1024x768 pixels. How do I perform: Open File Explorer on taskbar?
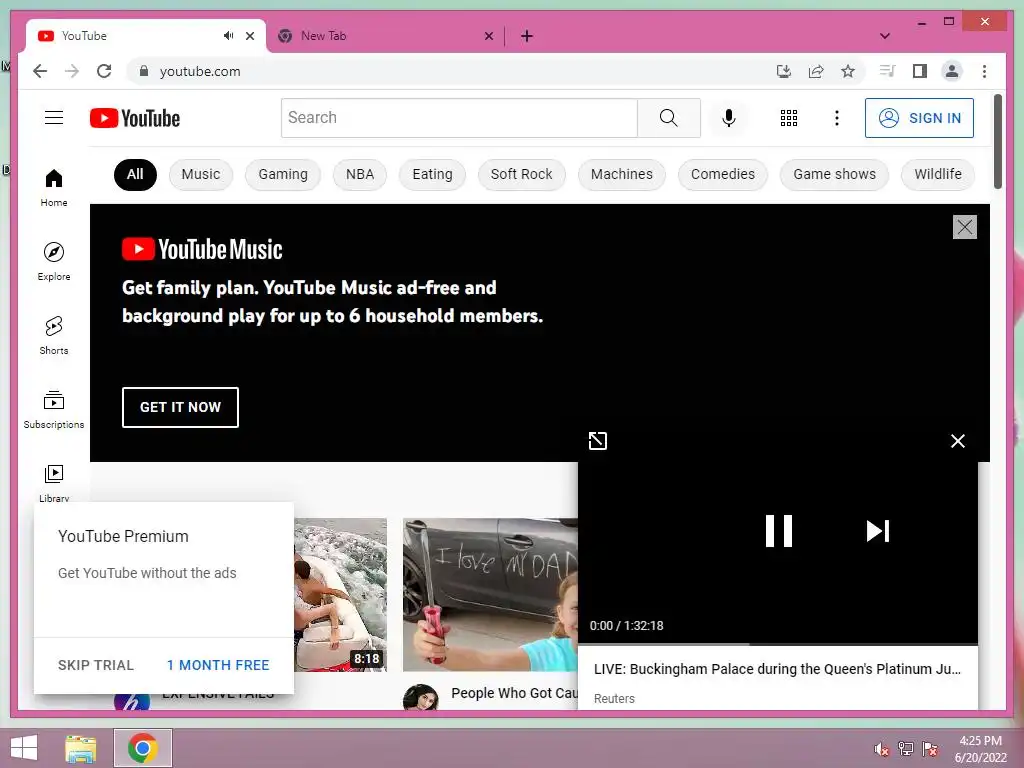pos(81,748)
